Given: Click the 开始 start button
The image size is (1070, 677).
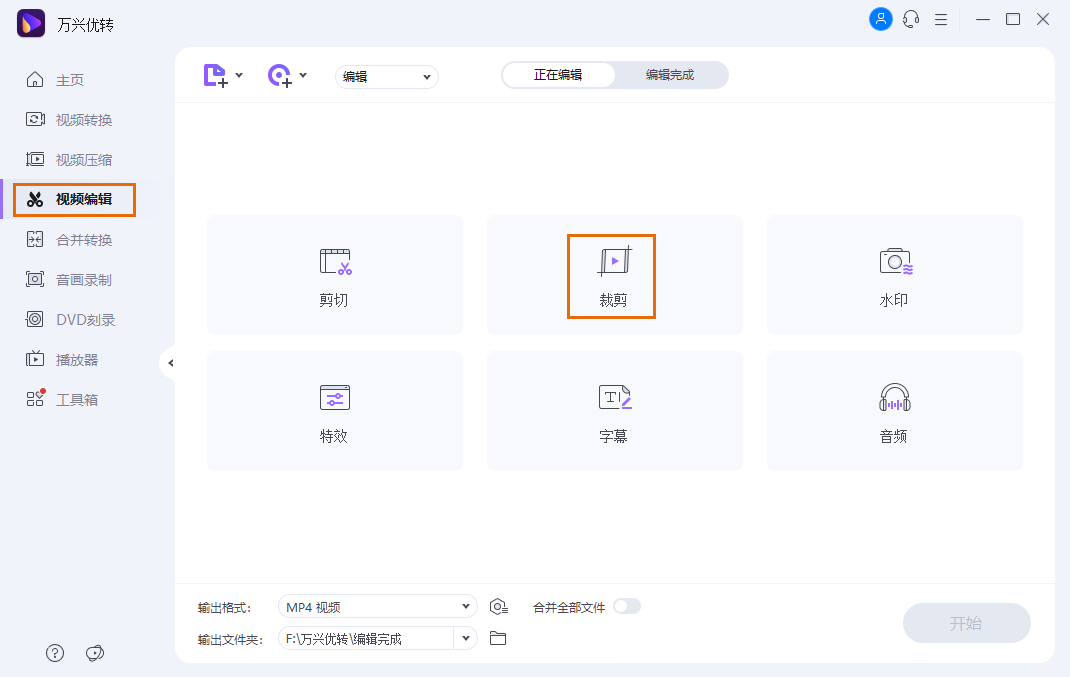Looking at the screenshot, I should pyautogui.click(x=966, y=623).
